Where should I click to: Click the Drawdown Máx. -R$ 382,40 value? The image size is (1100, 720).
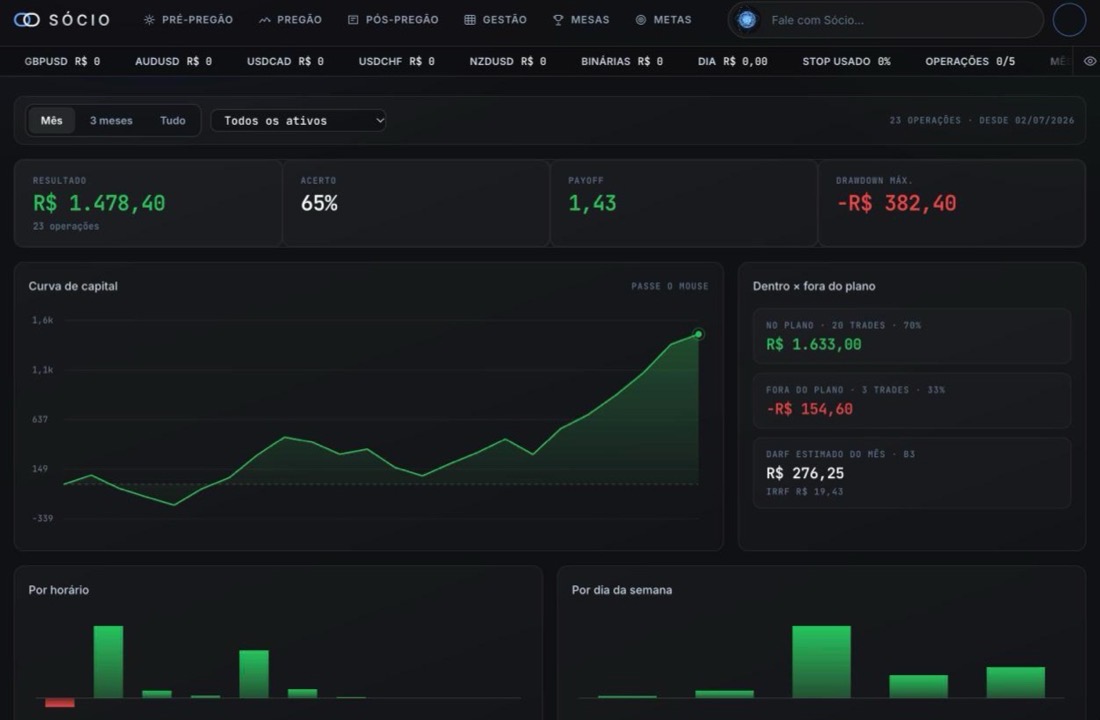tap(896, 204)
